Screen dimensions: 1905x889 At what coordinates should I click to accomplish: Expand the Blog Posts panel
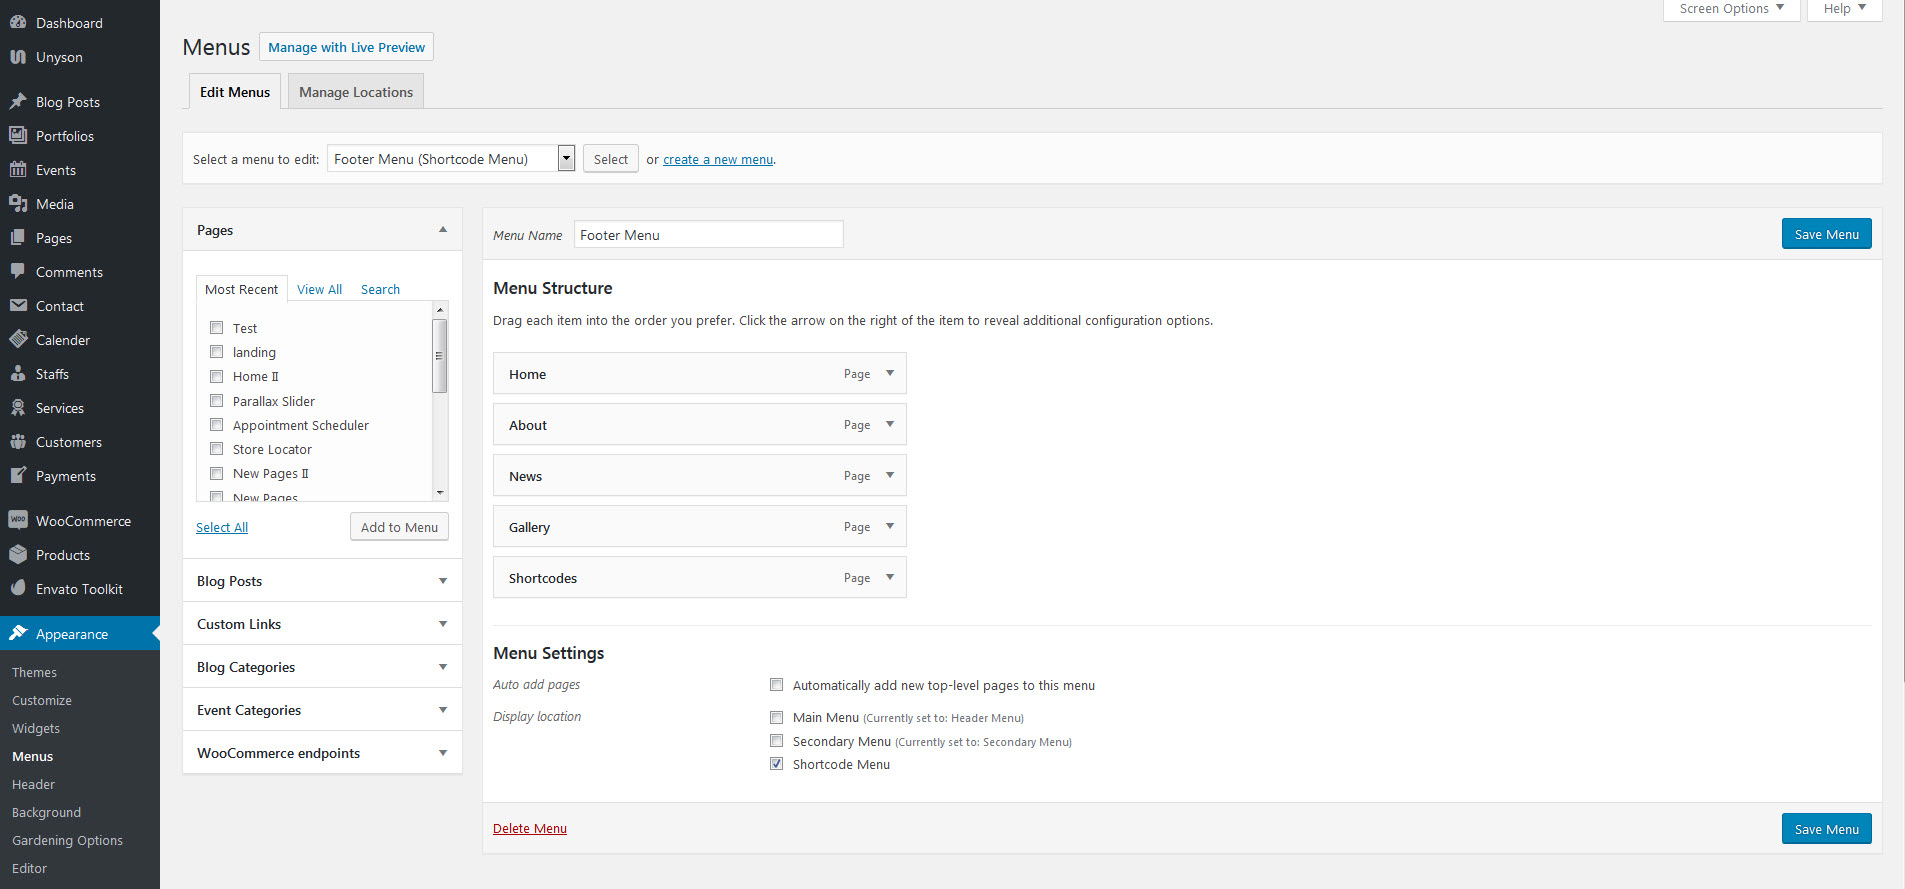tap(443, 581)
